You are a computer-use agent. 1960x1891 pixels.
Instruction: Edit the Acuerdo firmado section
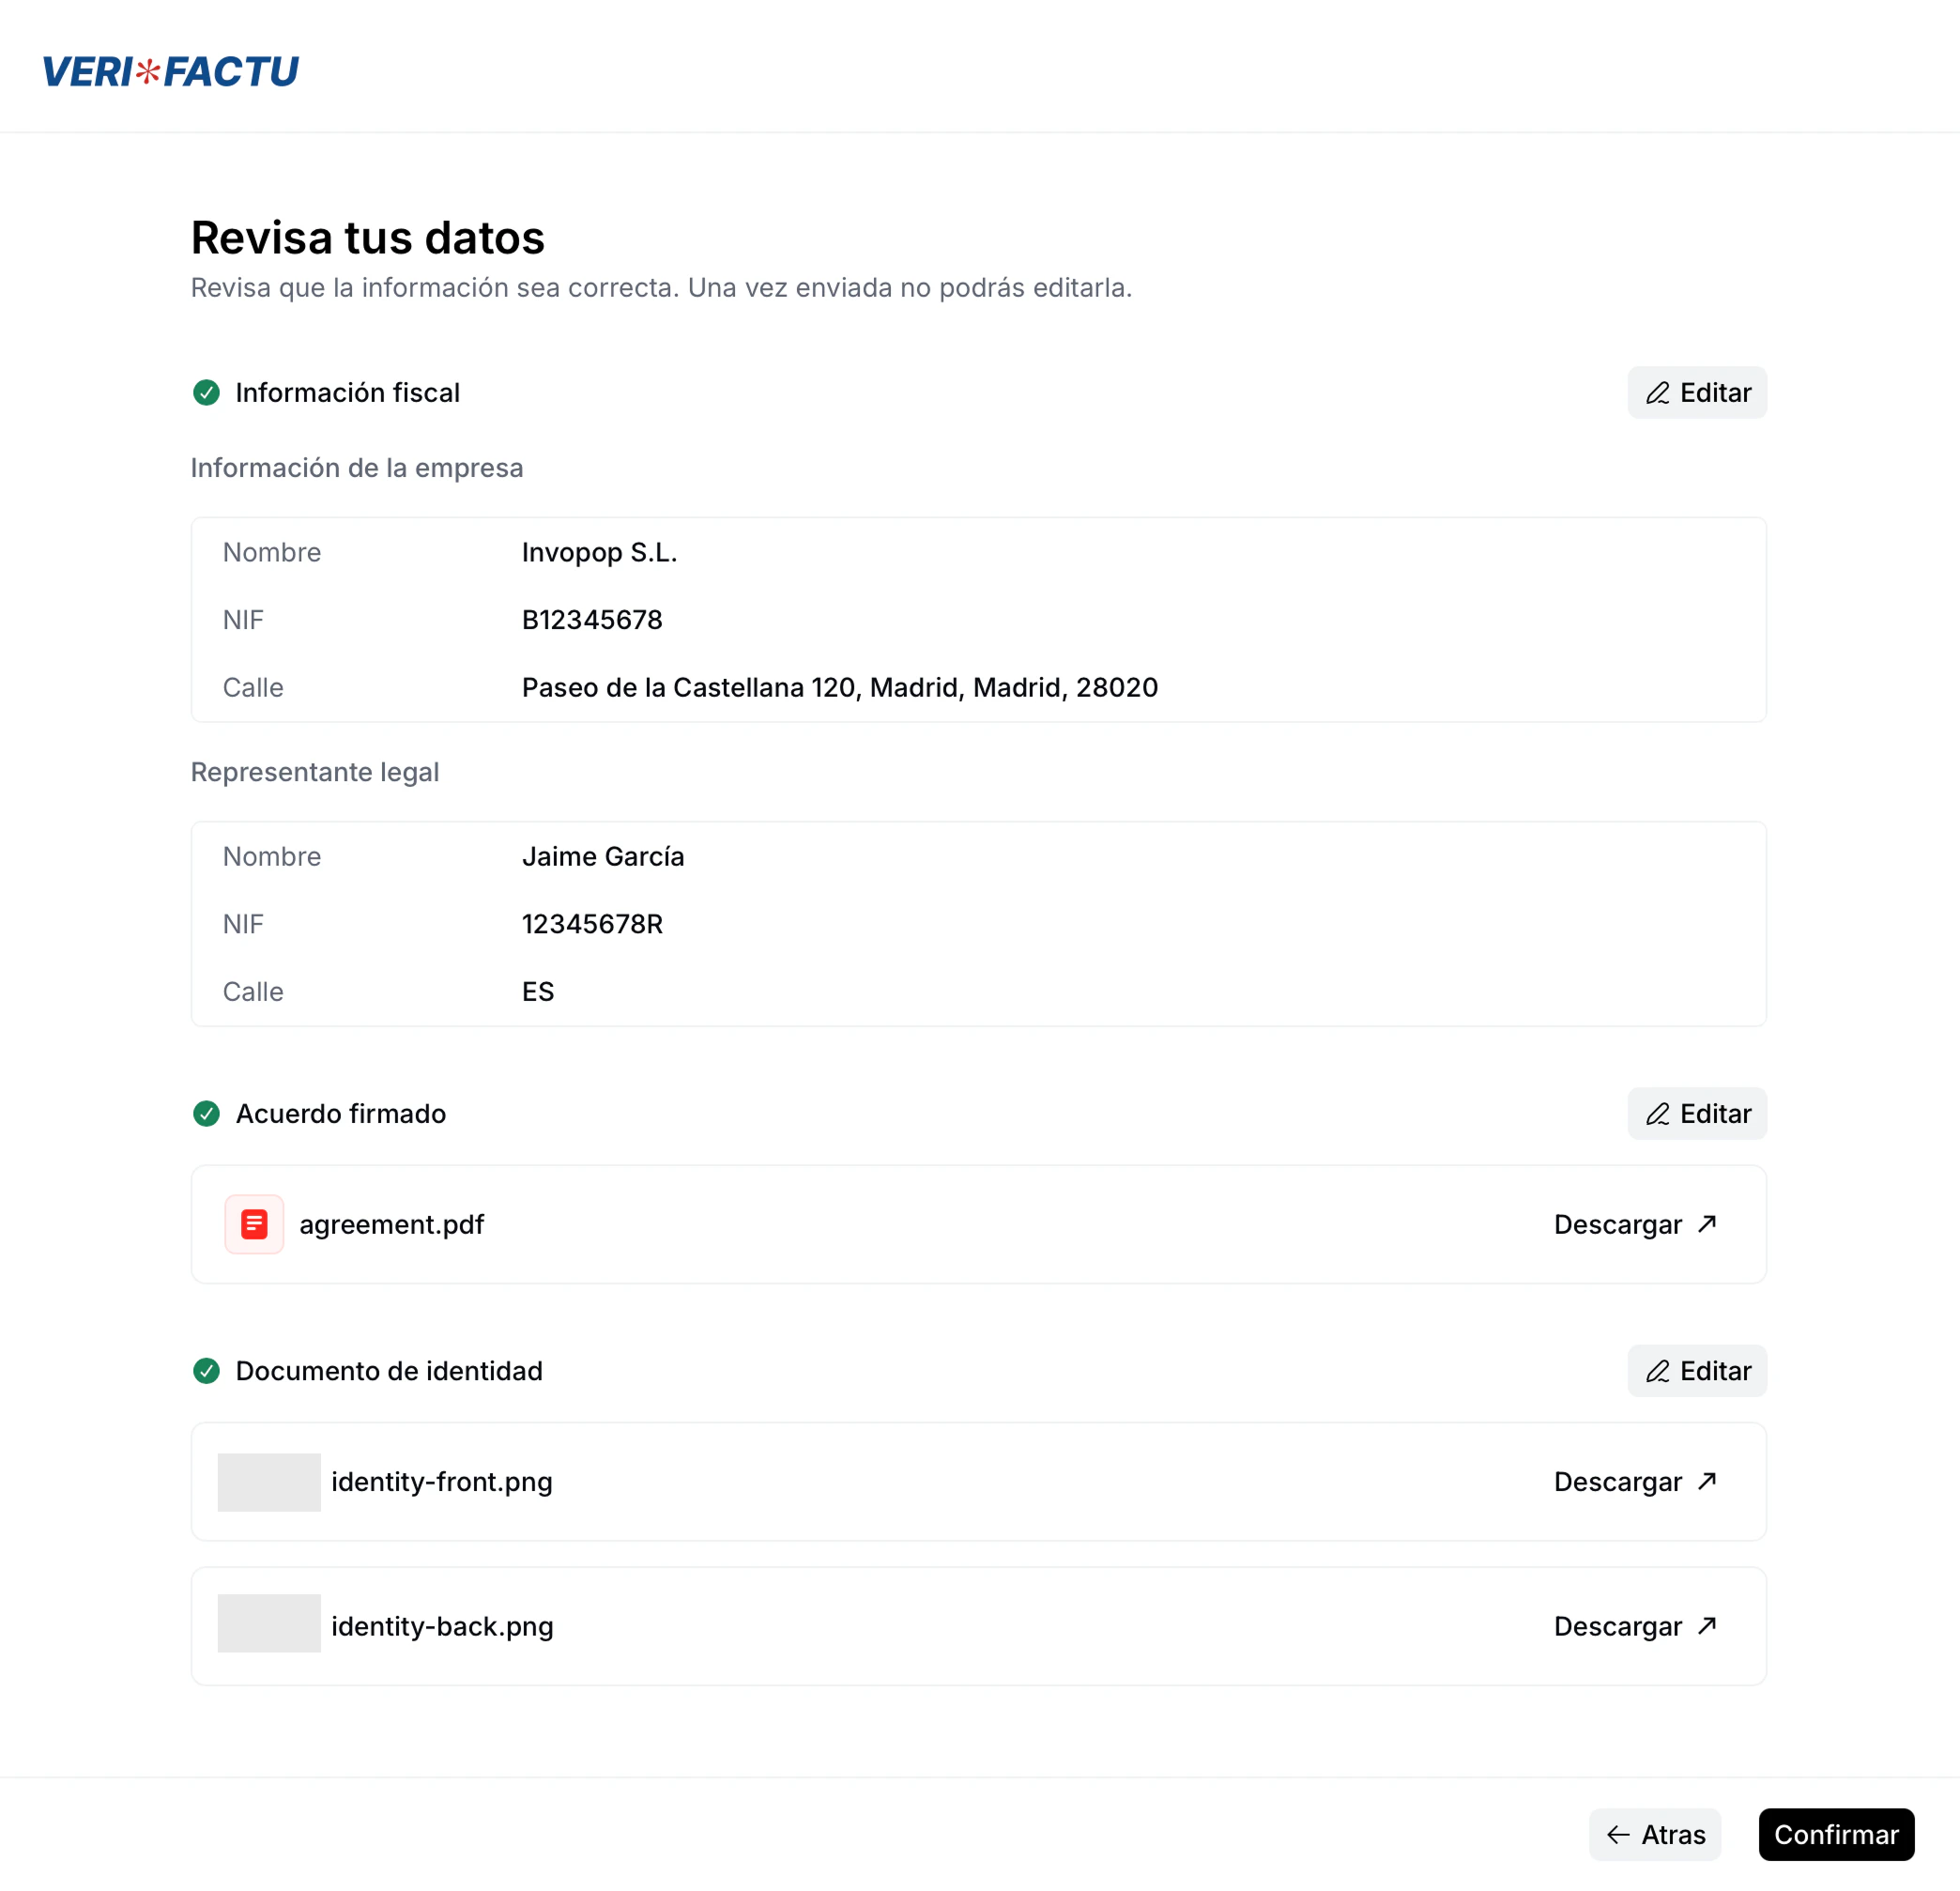tap(1696, 1113)
